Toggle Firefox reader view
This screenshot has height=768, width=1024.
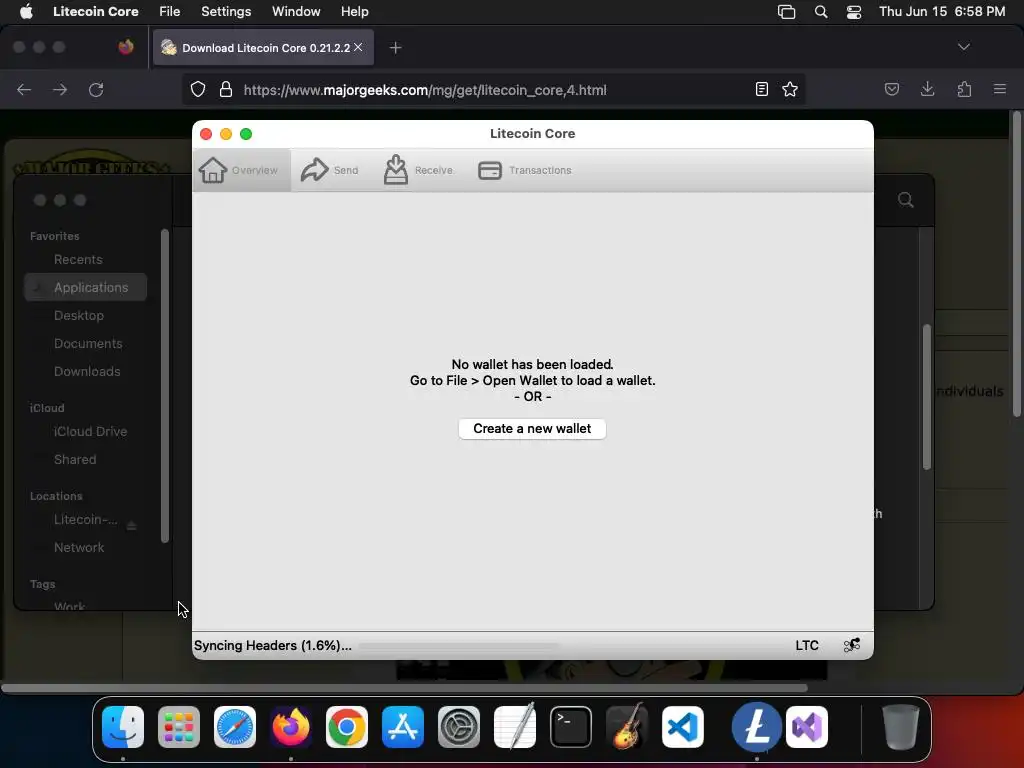(x=761, y=89)
